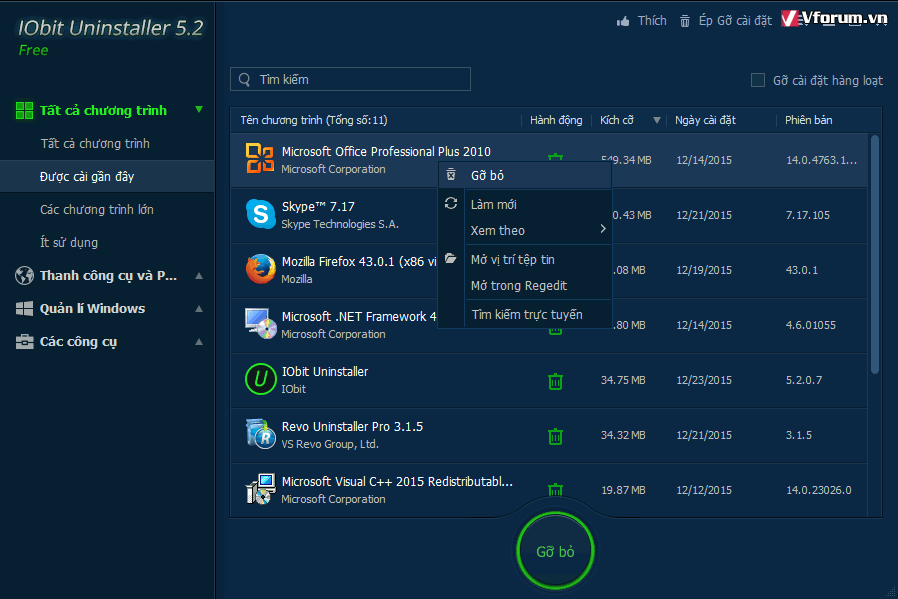898x599 pixels.
Task: Expand the Thanh công cụ và P... section arrow
Action: tap(199, 275)
